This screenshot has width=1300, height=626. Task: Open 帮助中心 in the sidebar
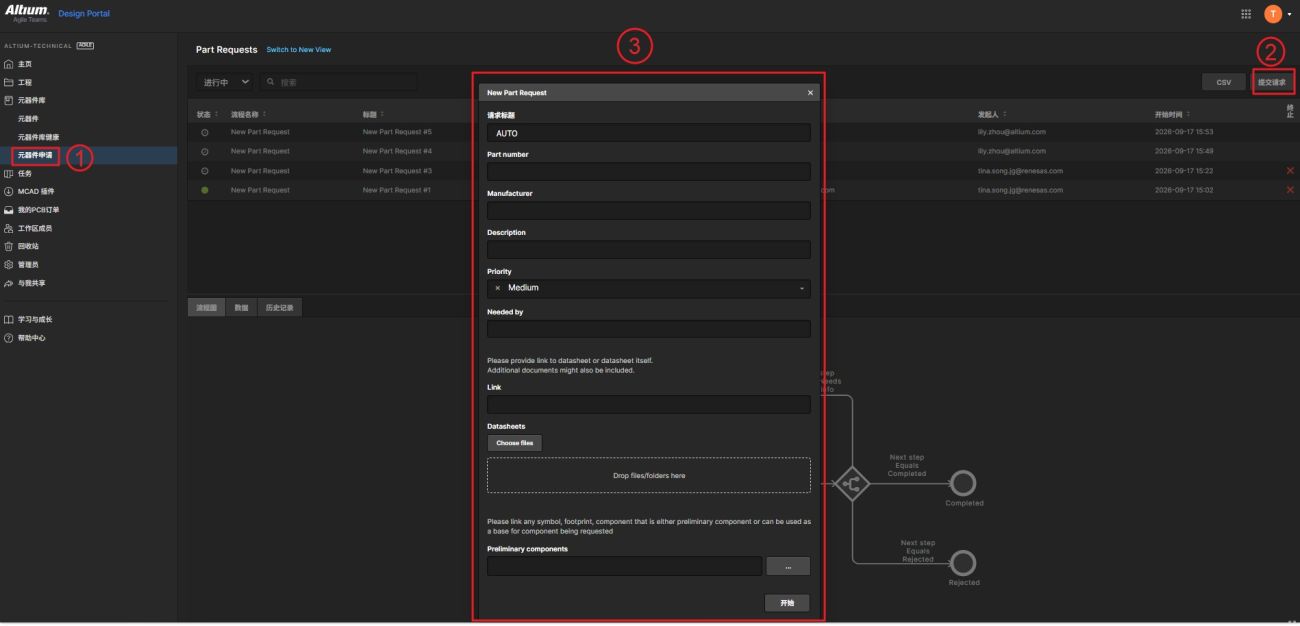(32, 337)
